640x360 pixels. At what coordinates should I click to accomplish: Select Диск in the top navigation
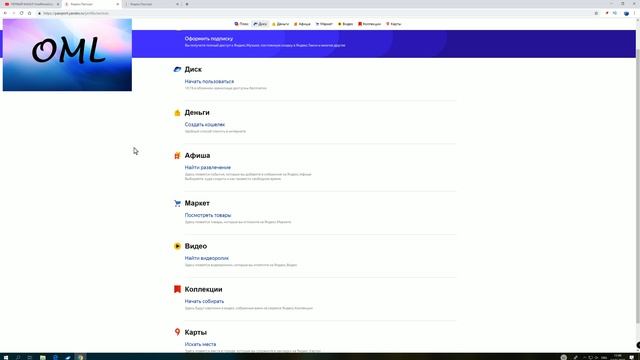click(x=260, y=24)
